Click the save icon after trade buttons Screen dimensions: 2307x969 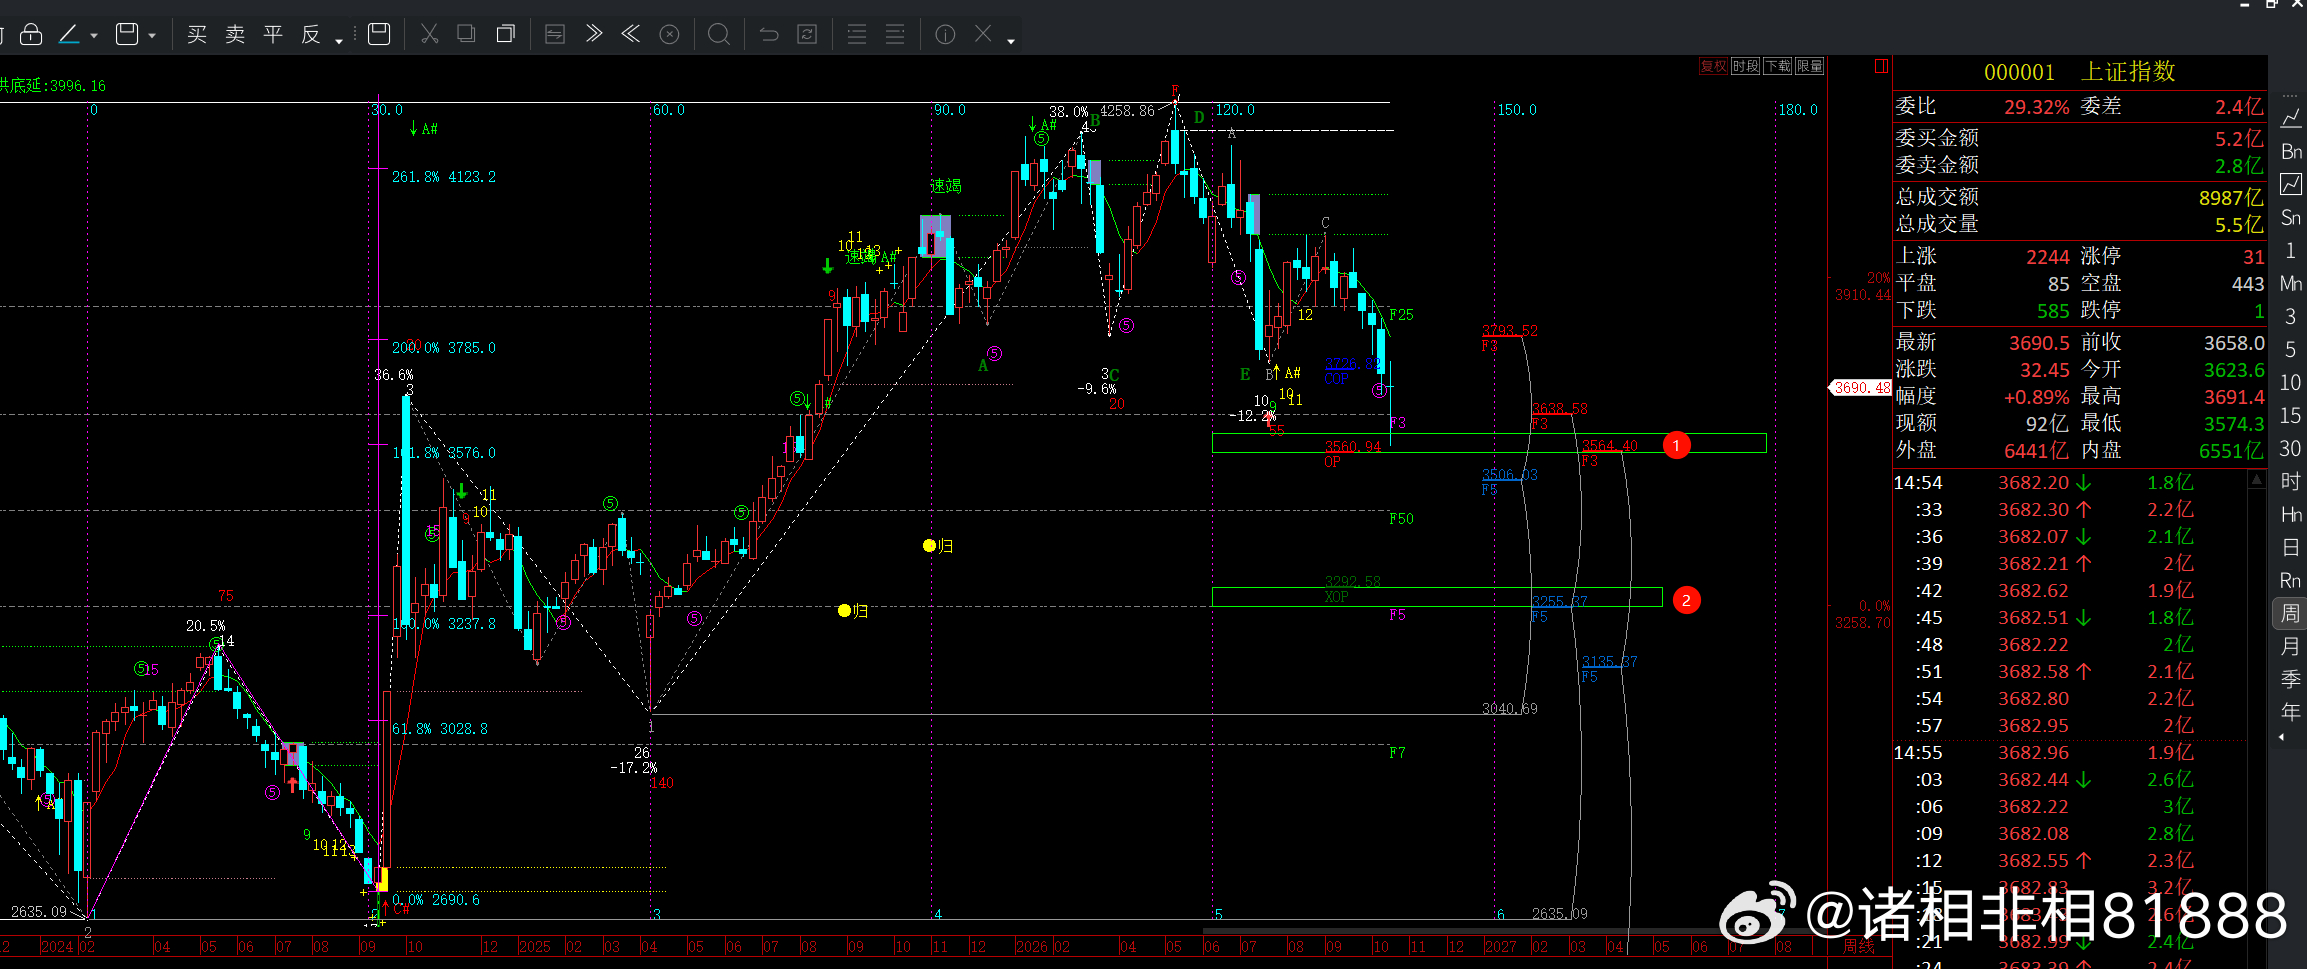tap(379, 35)
